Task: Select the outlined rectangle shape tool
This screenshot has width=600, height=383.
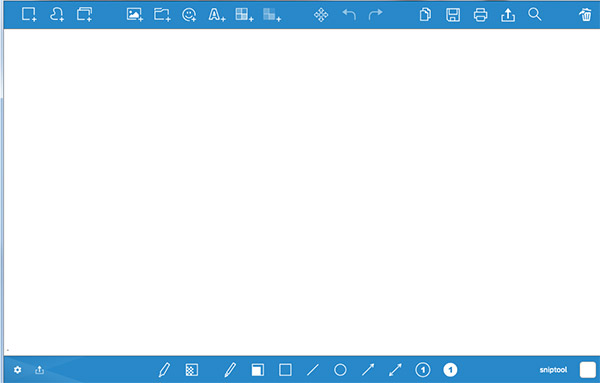Action: tap(285, 370)
